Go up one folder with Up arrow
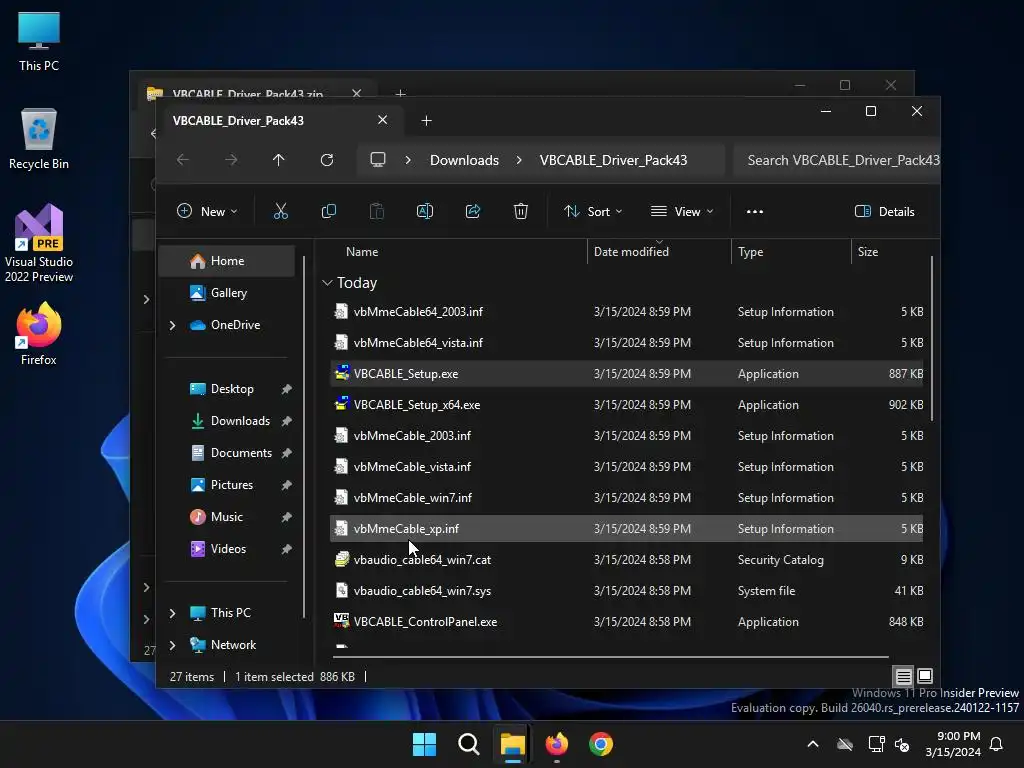 pos(279,160)
